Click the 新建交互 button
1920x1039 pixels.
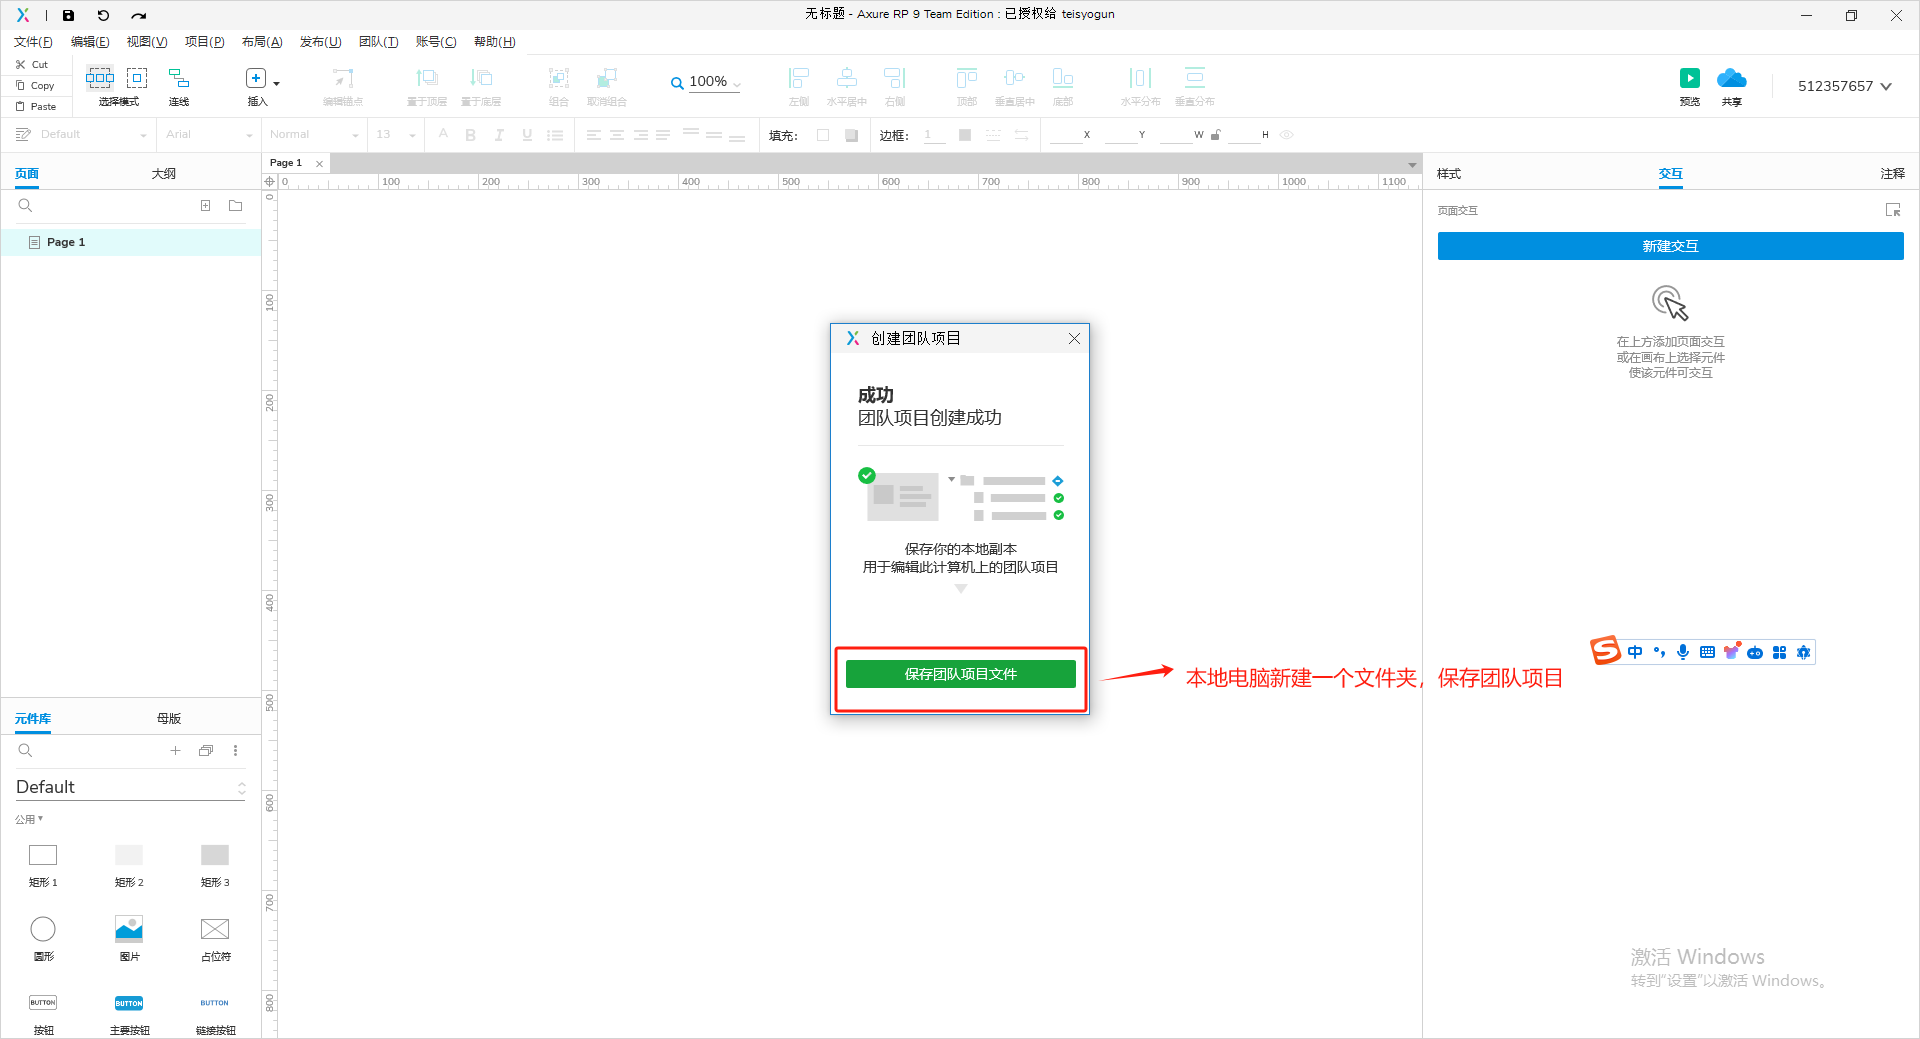click(x=1670, y=246)
